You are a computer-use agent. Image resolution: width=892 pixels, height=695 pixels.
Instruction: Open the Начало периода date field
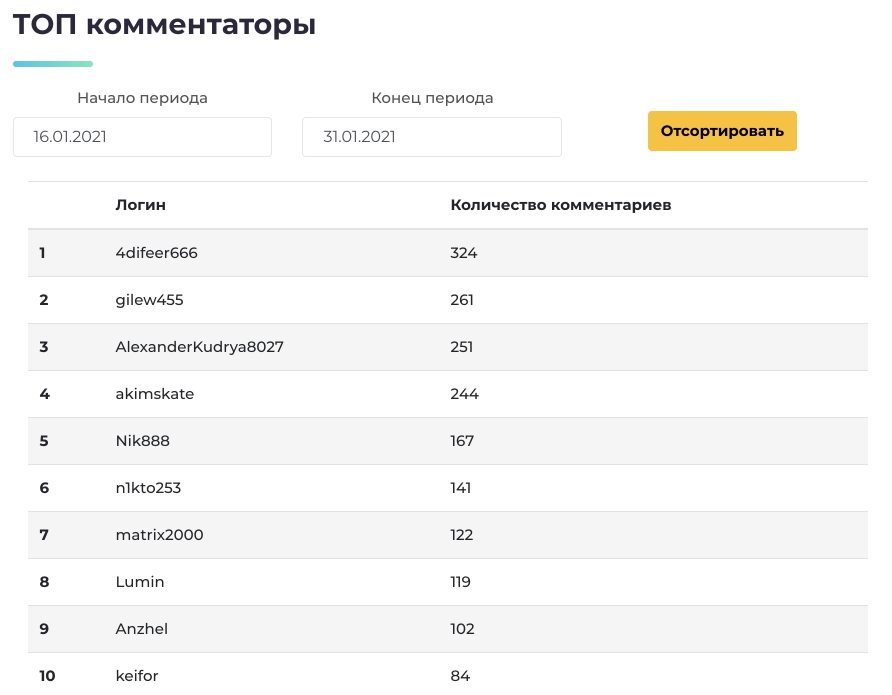coord(142,136)
